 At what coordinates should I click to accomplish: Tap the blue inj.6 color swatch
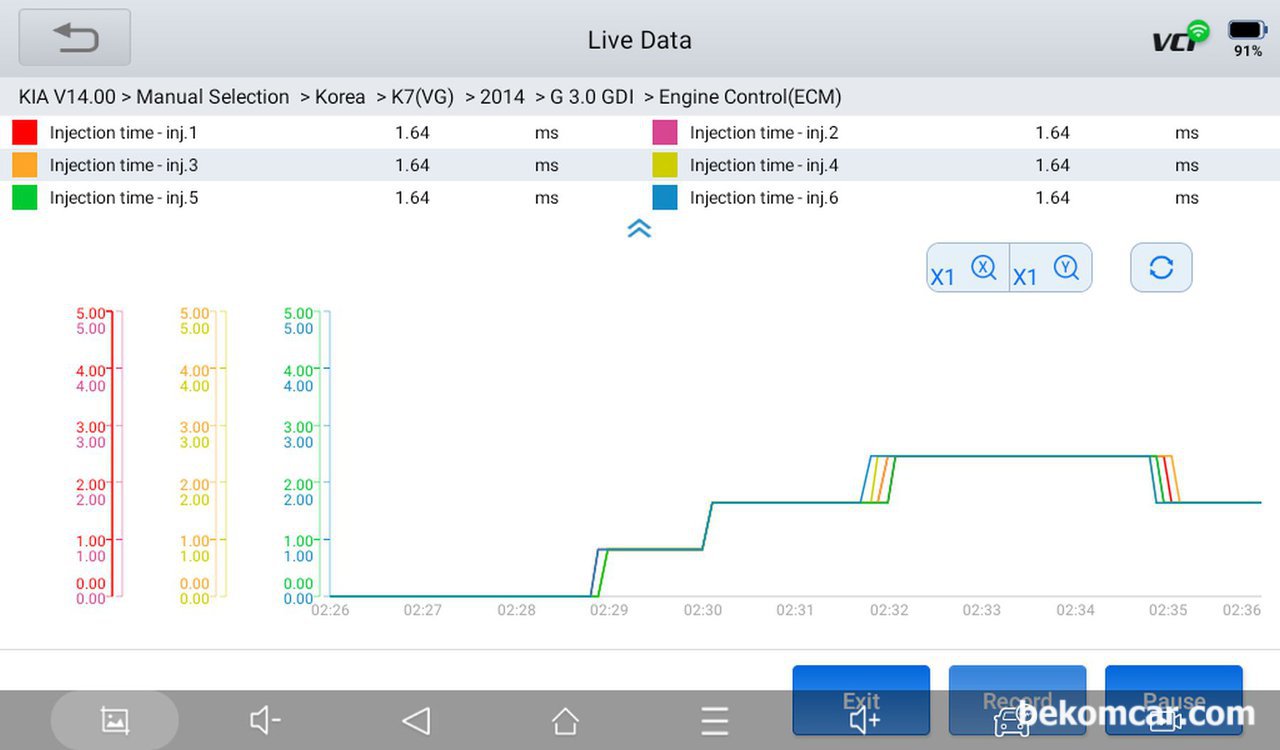tap(665, 198)
